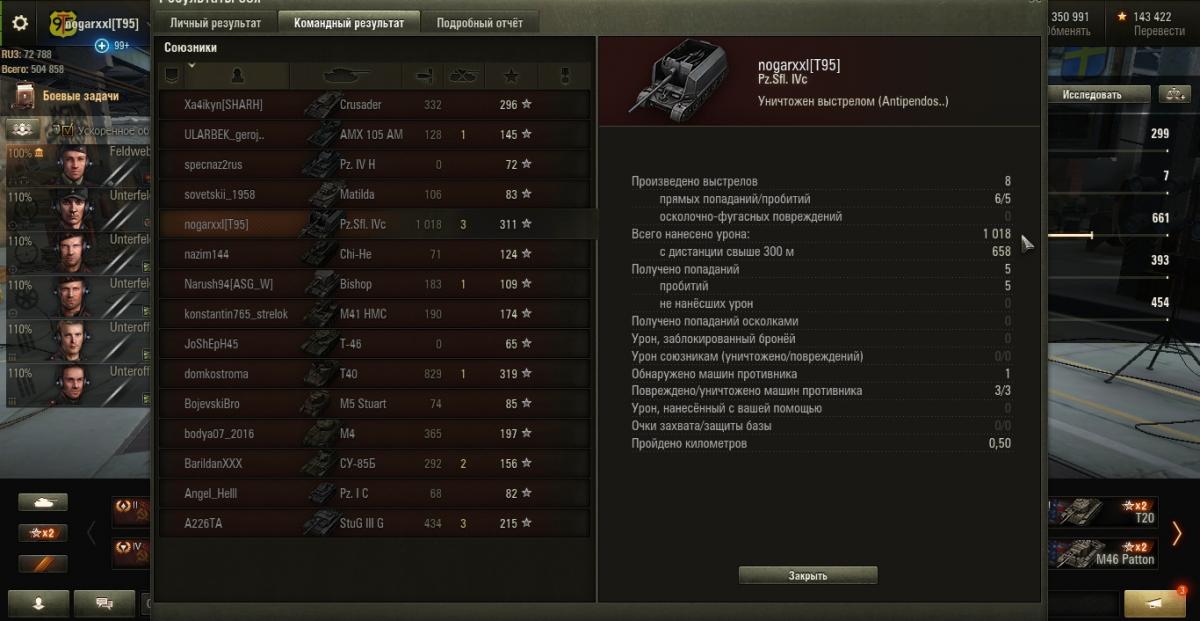Toggle accelerated crew training checkbox
The image size is (1200, 621).
pos(66,130)
